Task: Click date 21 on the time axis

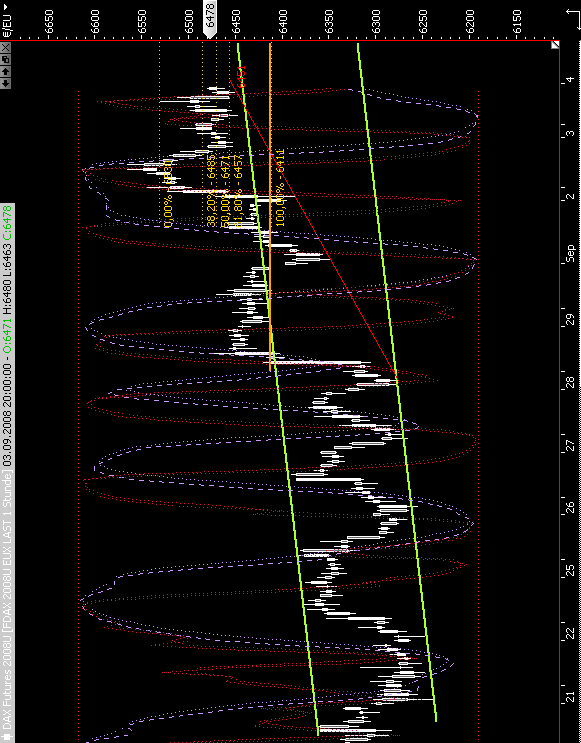Action: [x=570, y=697]
